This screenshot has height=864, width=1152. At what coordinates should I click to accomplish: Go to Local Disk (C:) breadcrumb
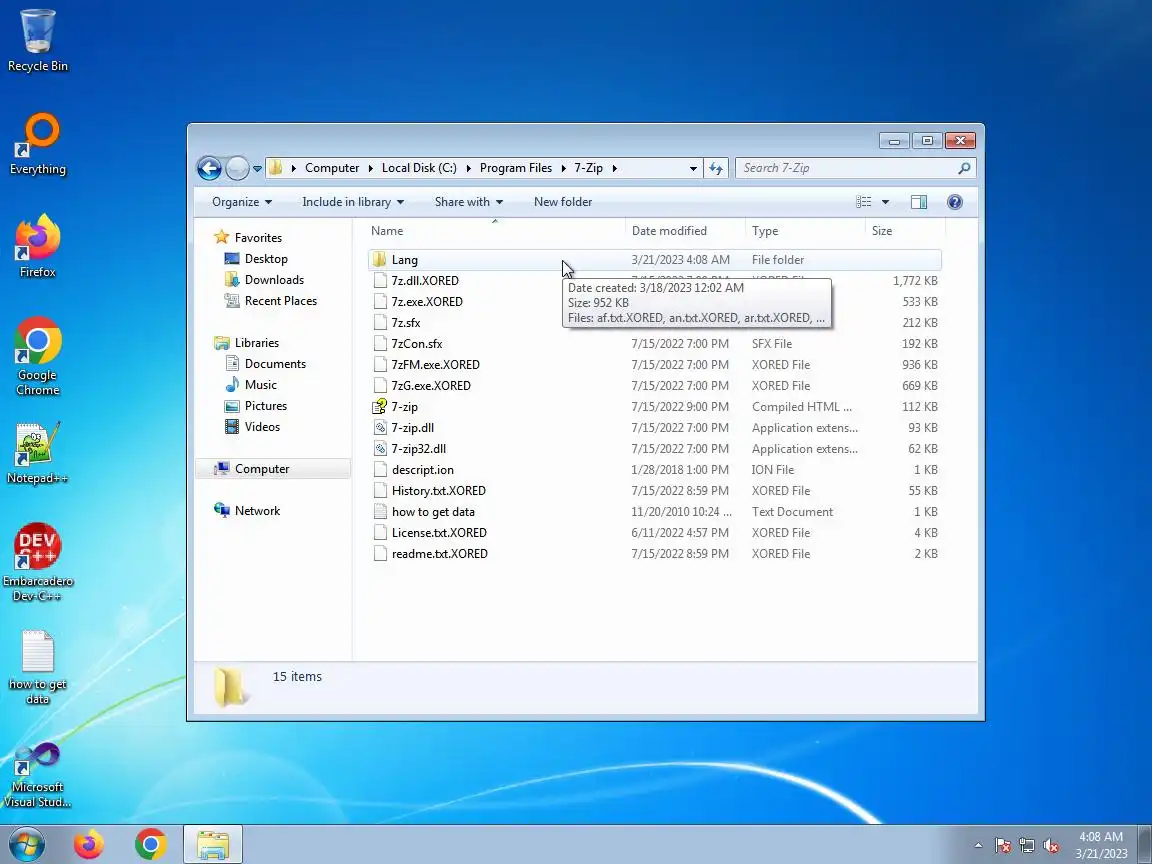[419, 168]
